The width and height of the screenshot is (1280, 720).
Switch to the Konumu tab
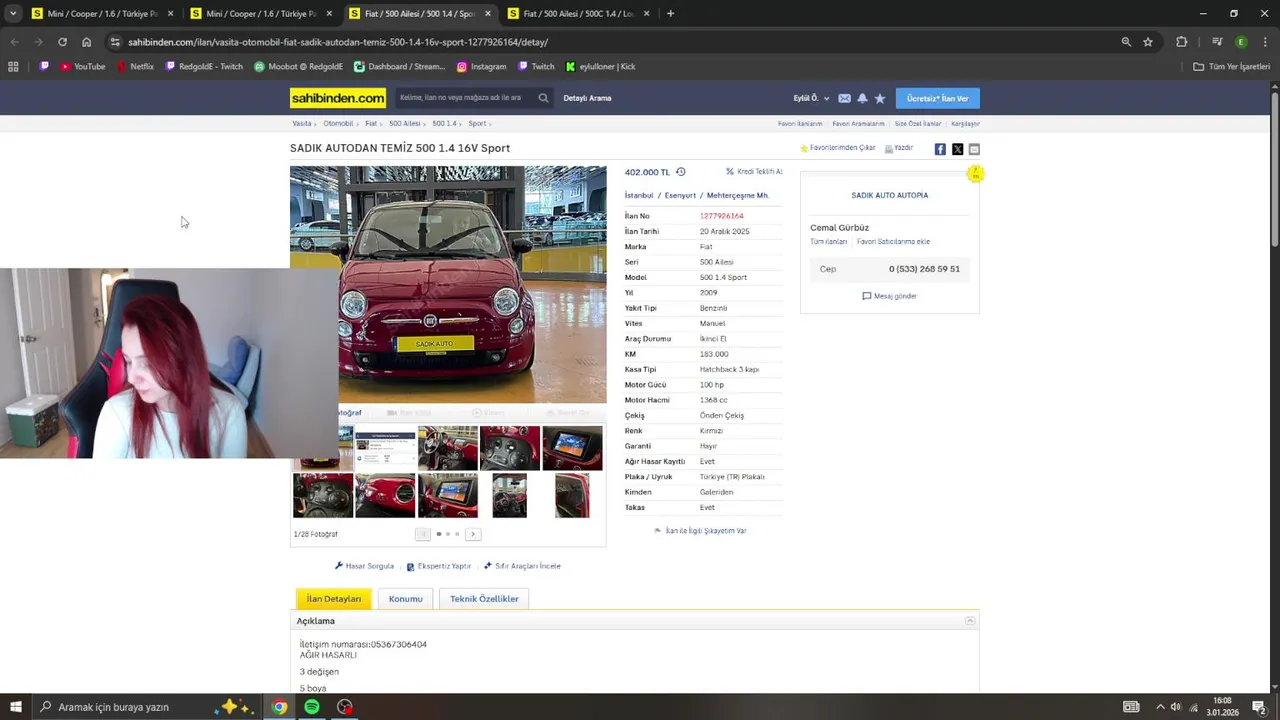(405, 599)
